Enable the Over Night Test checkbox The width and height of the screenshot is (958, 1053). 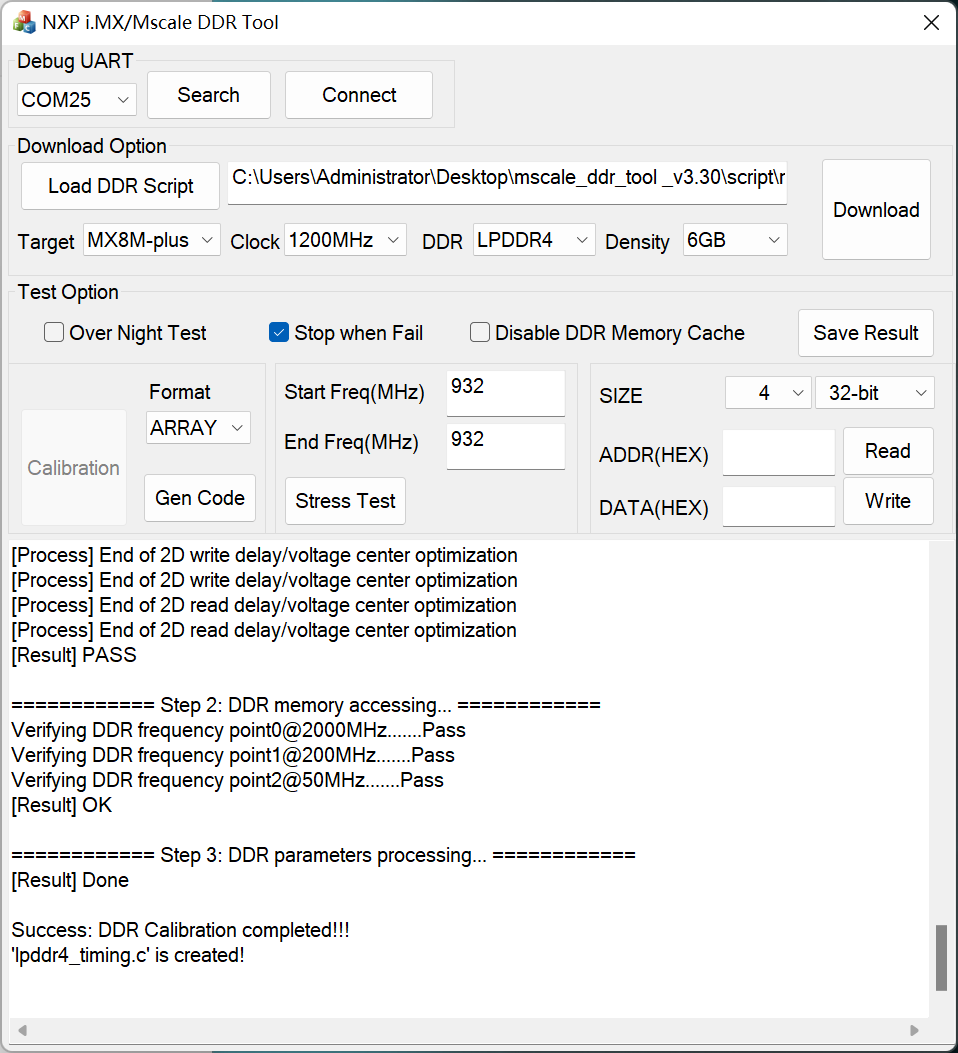pos(53,332)
